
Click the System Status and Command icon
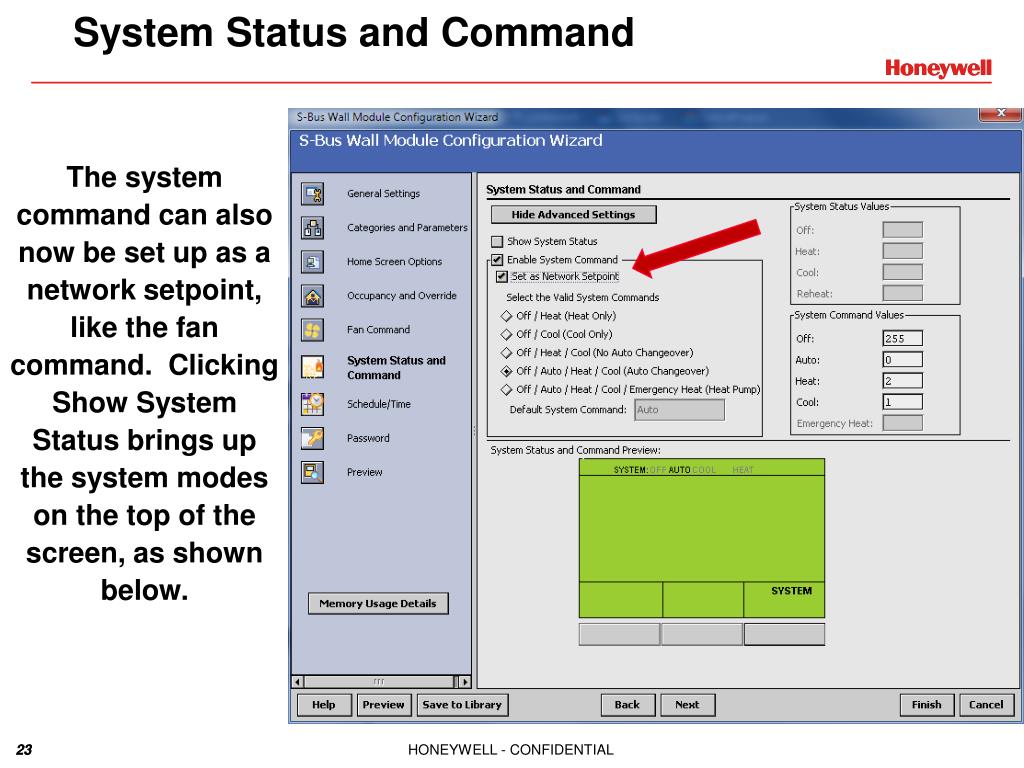point(313,367)
